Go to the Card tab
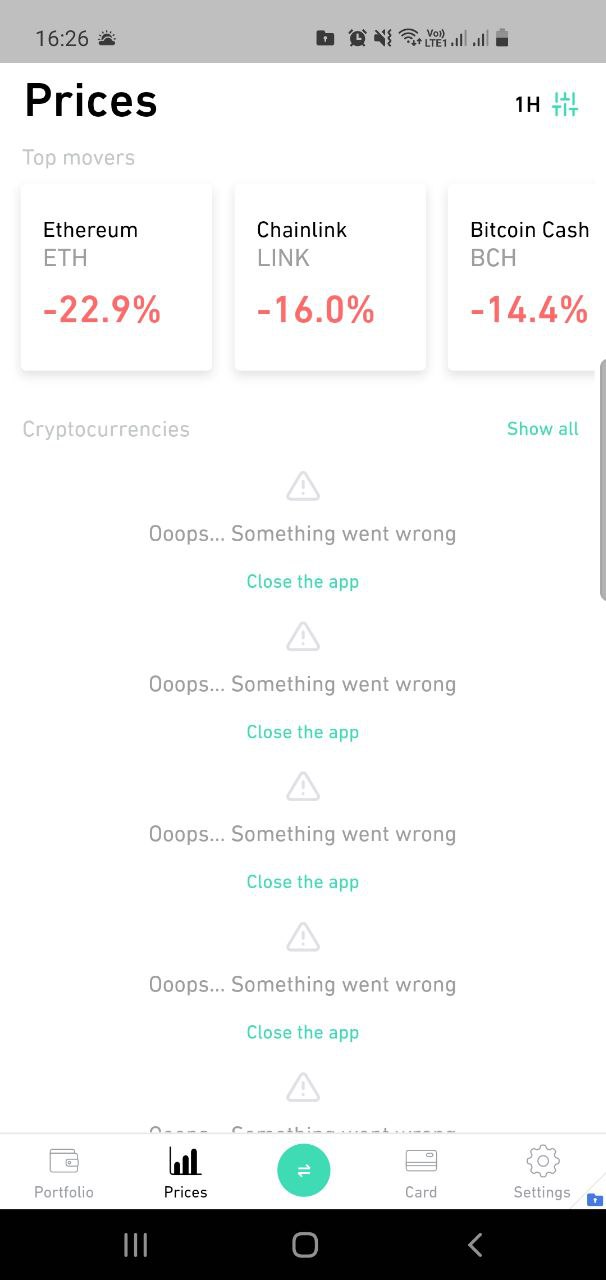 (421, 1173)
